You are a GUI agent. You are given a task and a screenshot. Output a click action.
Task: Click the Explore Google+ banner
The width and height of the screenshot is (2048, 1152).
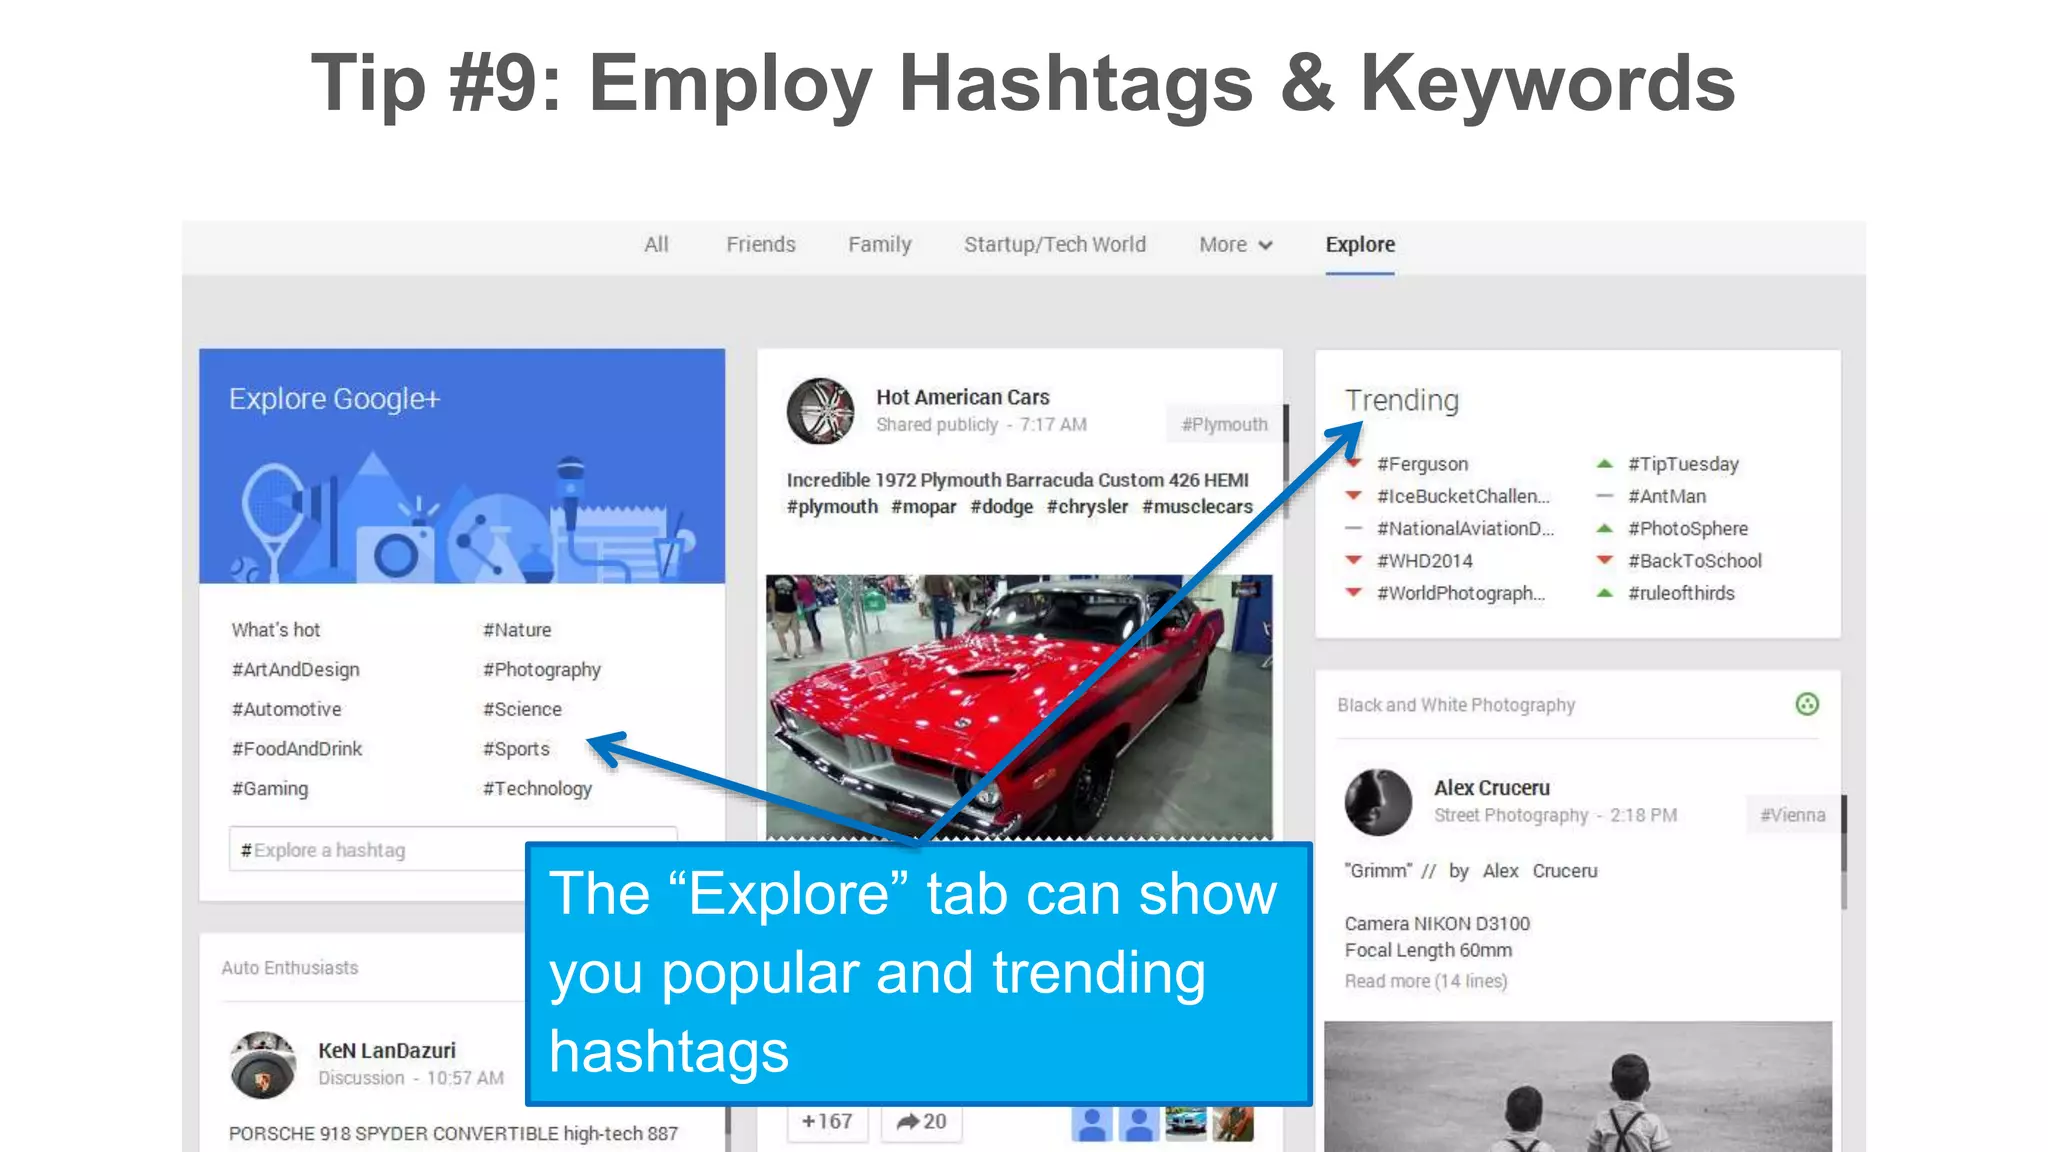(x=462, y=466)
